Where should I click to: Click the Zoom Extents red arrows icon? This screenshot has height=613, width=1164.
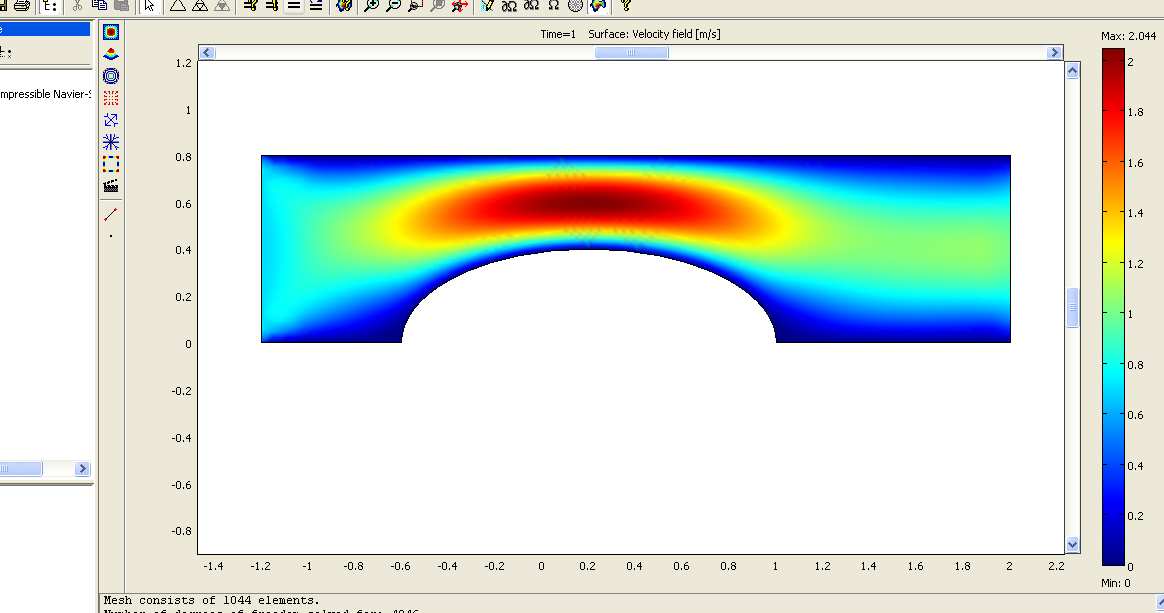tap(460, 6)
